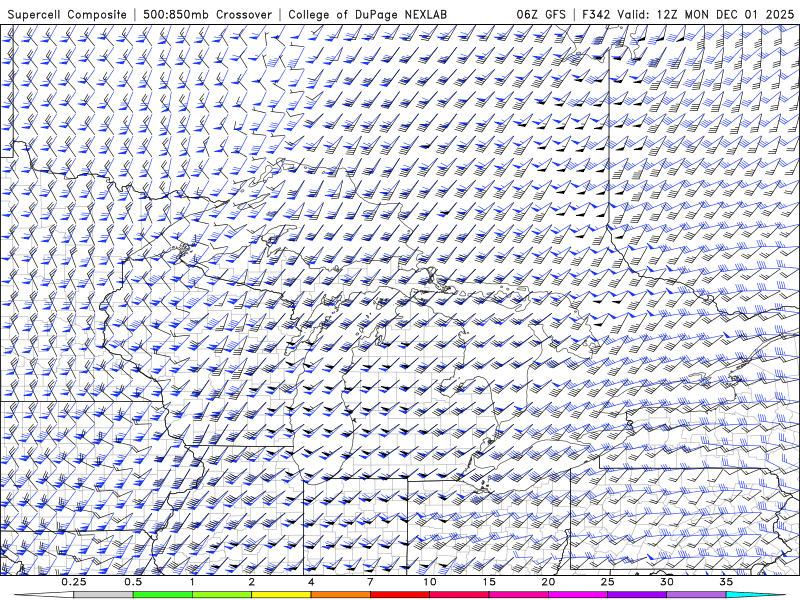
Task: Click the colorbar label reading 1
Action: tap(192, 582)
